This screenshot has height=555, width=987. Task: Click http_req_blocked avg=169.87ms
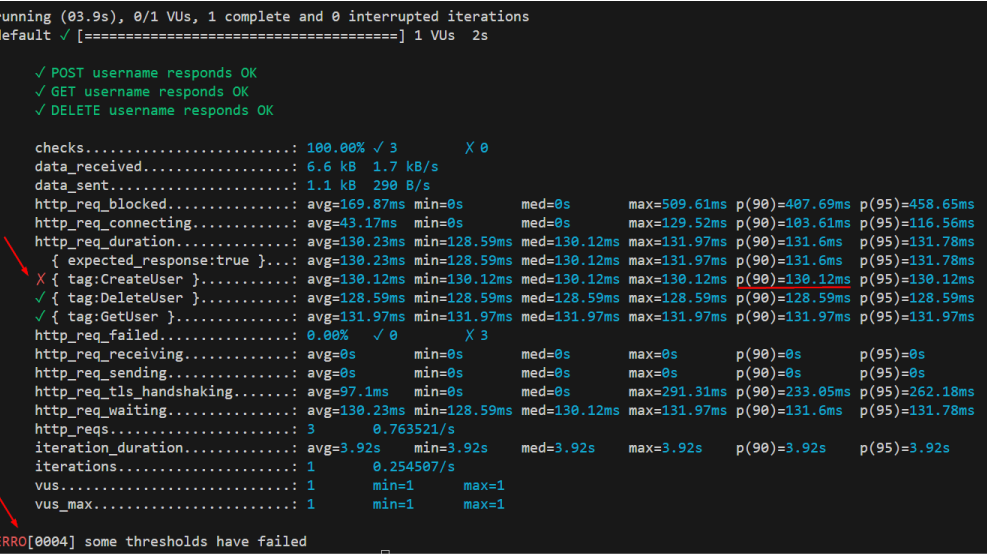356,205
